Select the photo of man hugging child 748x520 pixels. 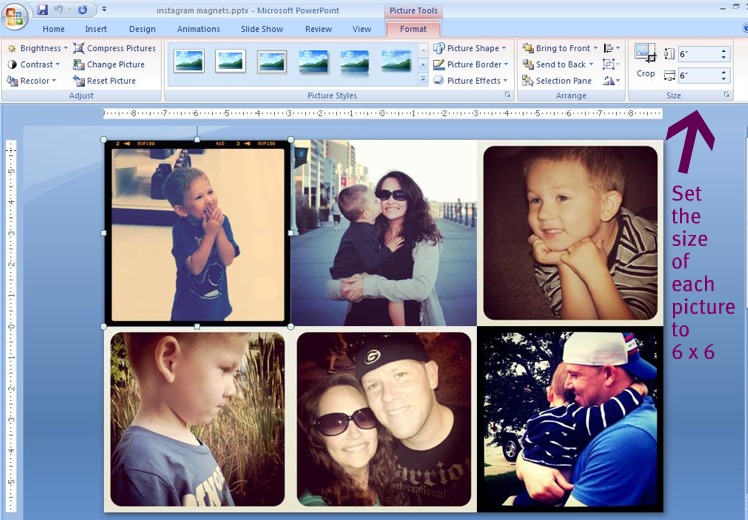pyautogui.click(x=571, y=419)
